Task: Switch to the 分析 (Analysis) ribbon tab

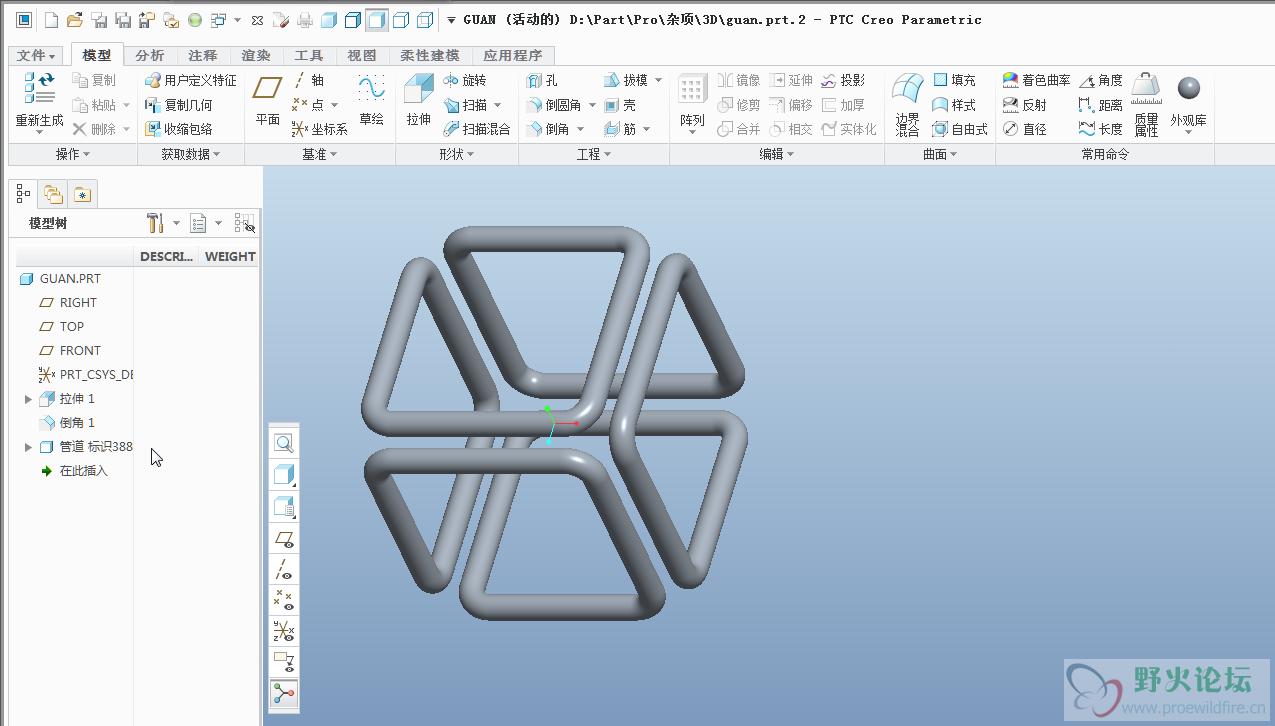Action: click(150, 56)
